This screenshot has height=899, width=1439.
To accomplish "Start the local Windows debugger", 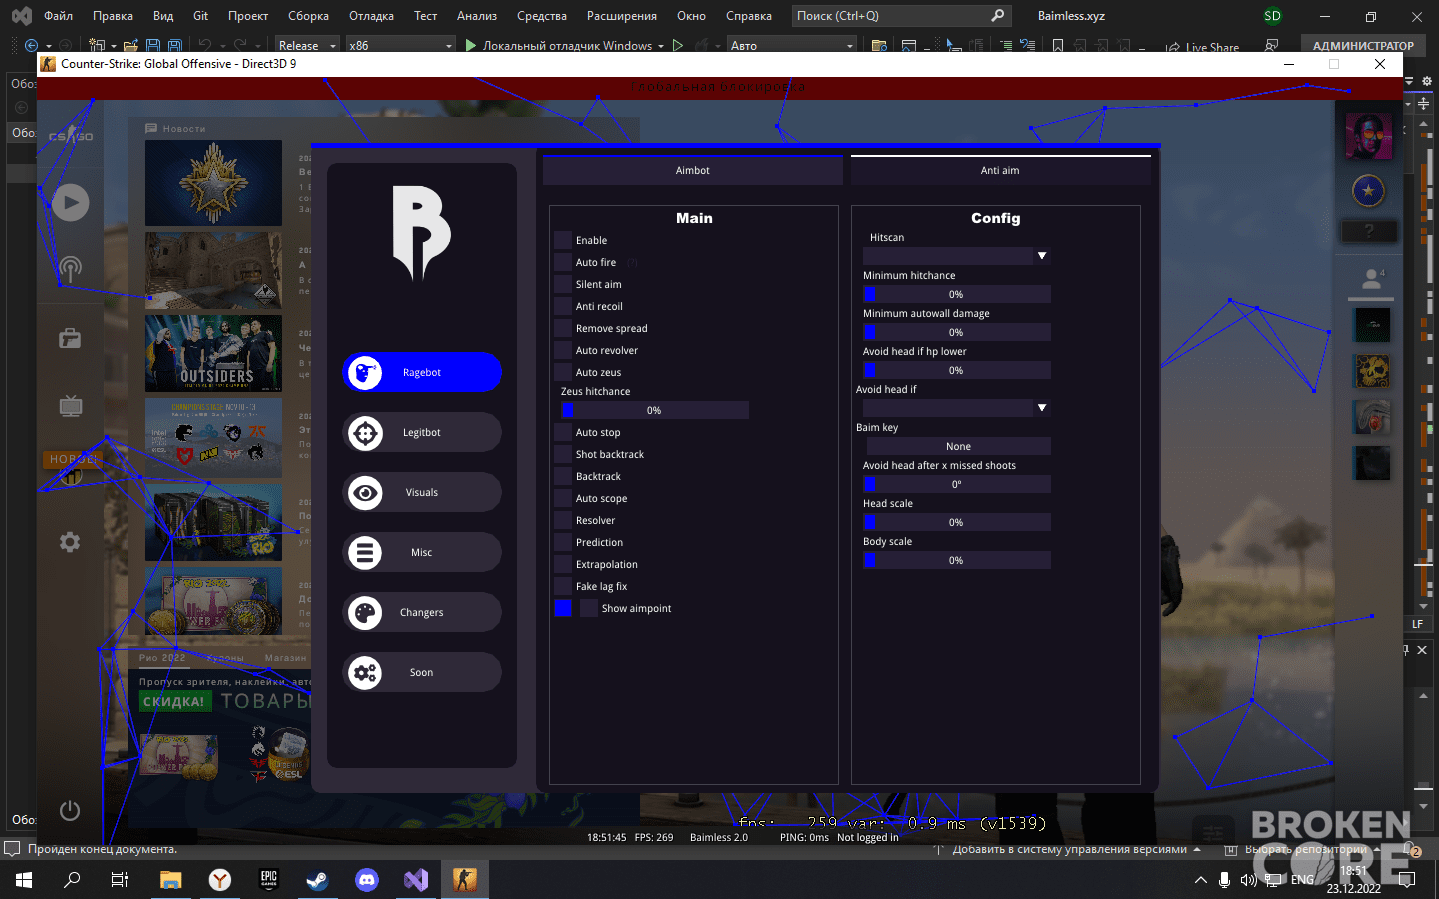I will [558, 46].
